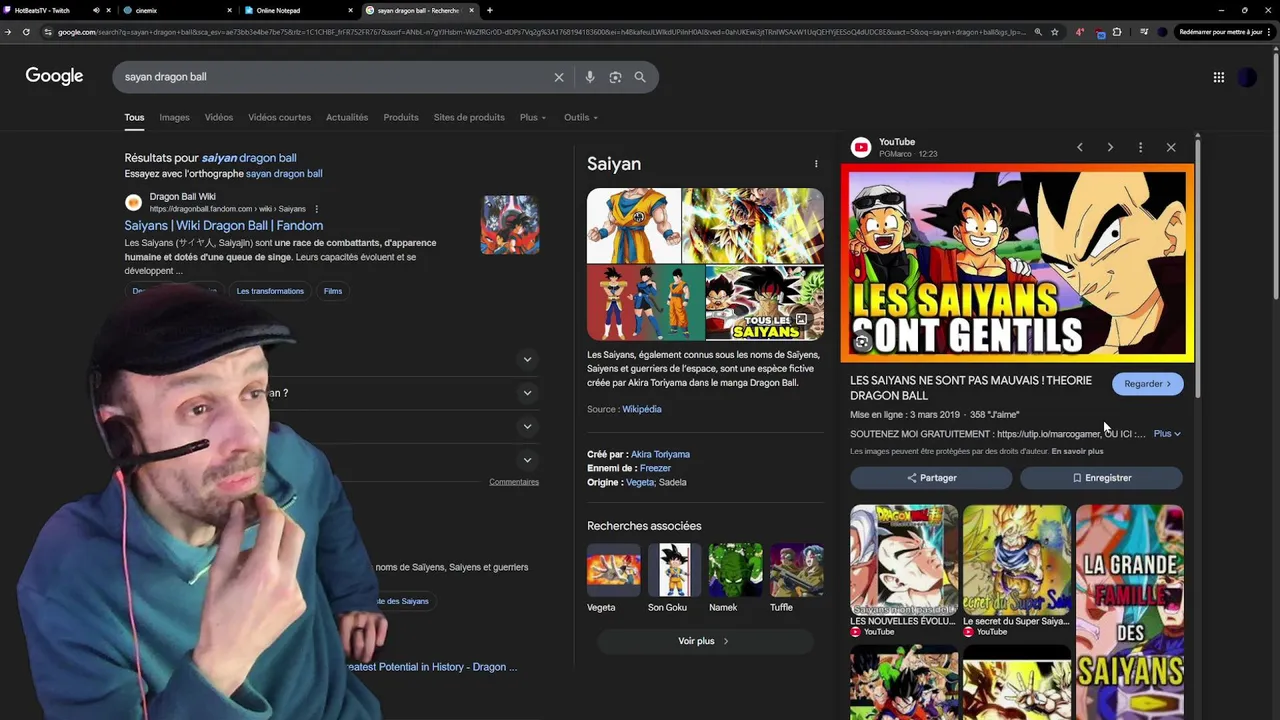Close the Online Notepad tab
This screenshot has width=1280, height=720.
[x=350, y=10]
